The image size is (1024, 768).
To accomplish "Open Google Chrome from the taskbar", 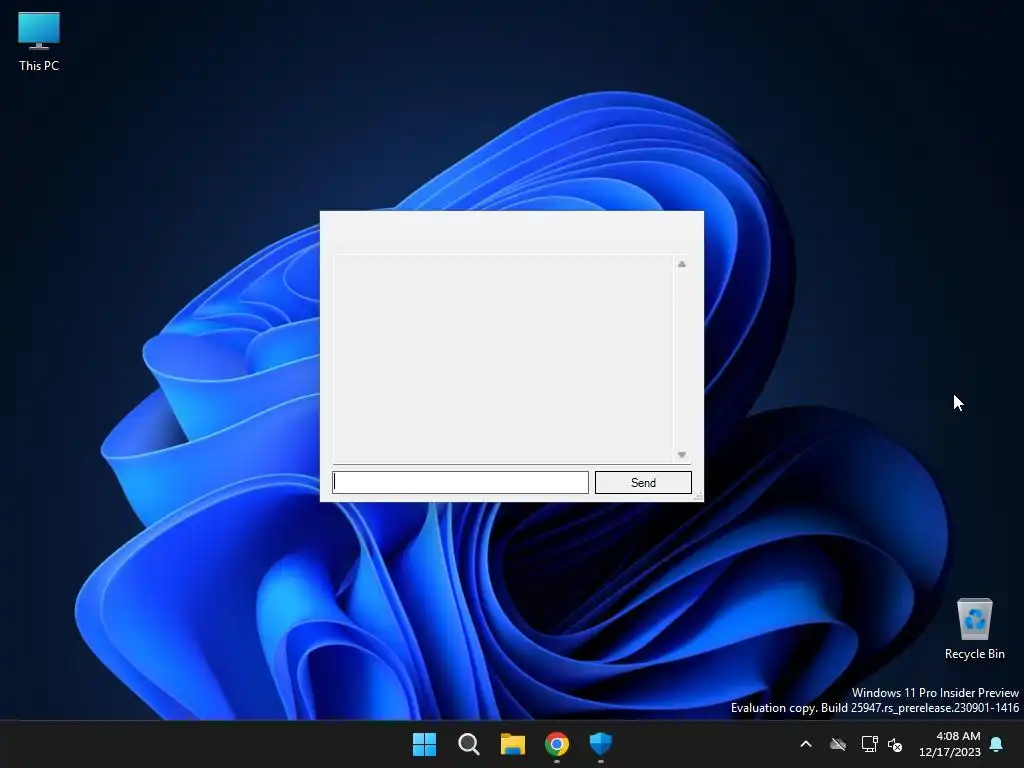I will point(557,744).
